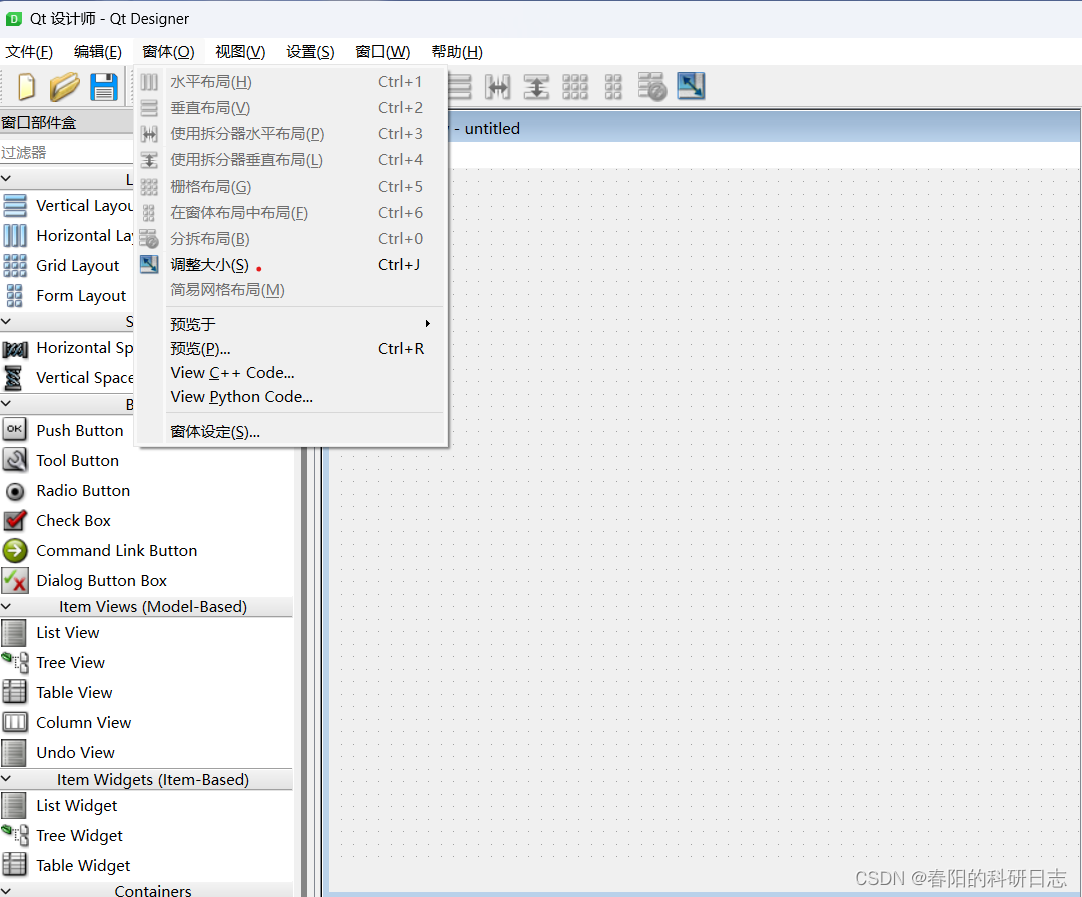The height and width of the screenshot is (897, 1082).
Task: Select the Tool Button widget icon
Action: tap(15, 460)
